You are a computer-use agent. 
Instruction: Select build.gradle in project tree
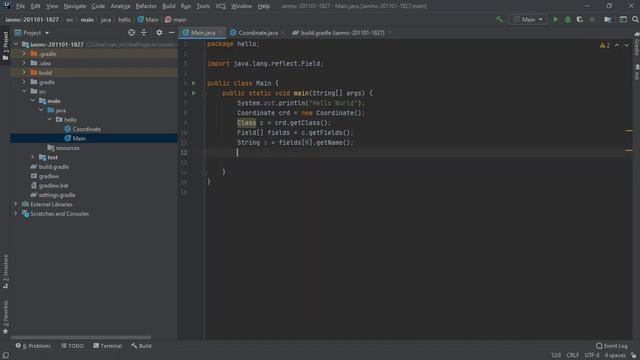pos(53,167)
